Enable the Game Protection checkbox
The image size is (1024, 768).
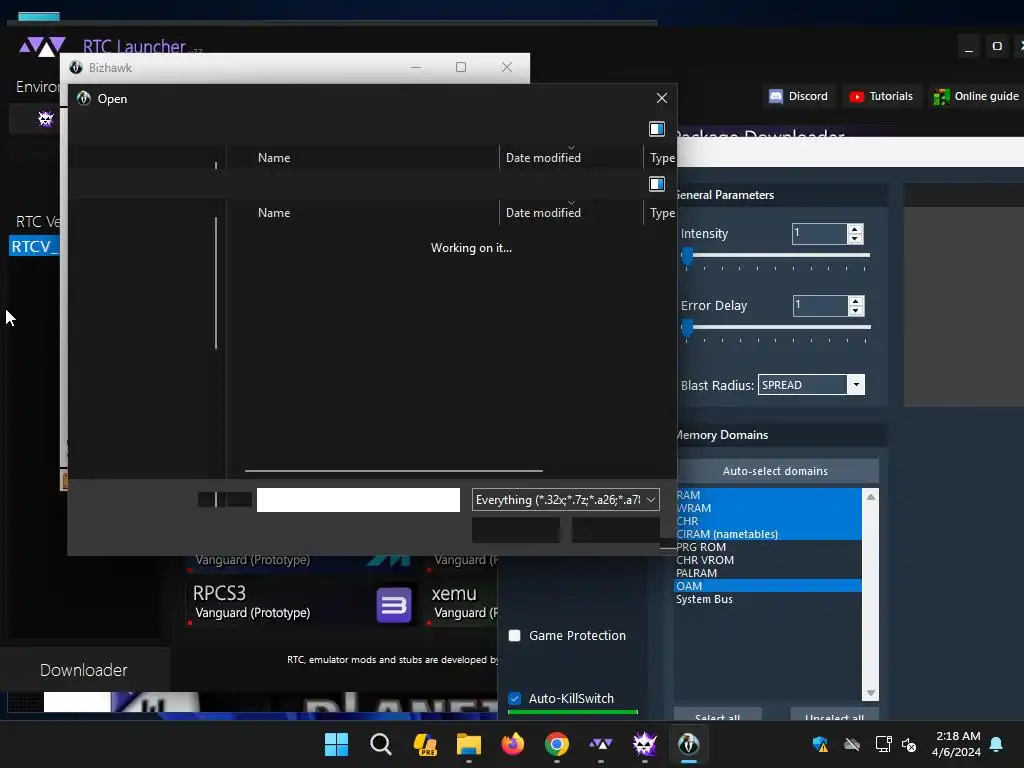515,635
